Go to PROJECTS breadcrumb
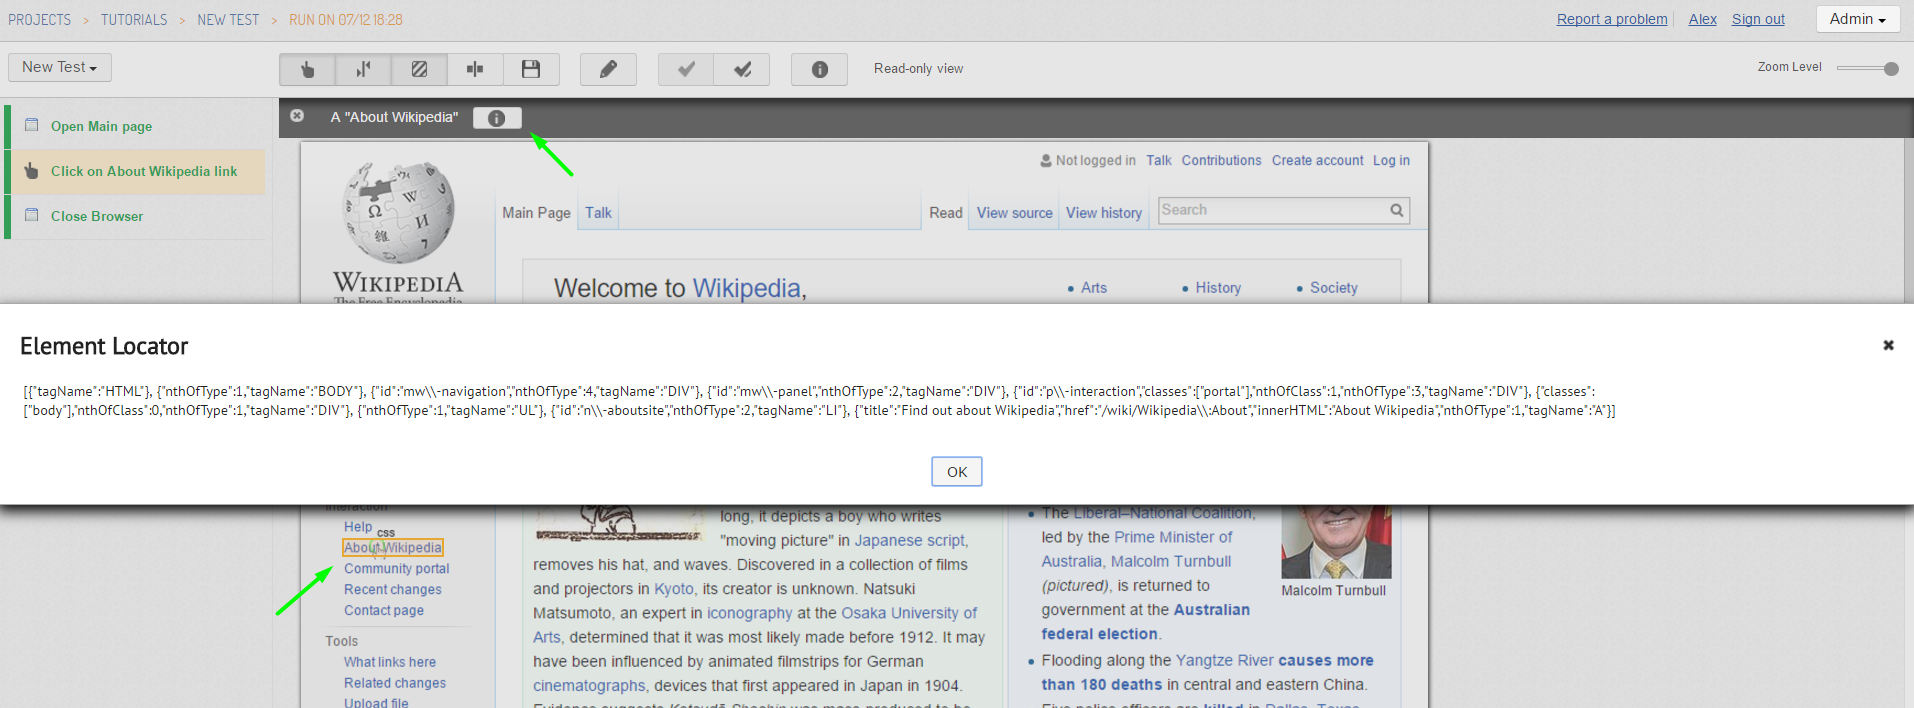The width and height of the screenshot is (1914, 708). coord(40,20)
